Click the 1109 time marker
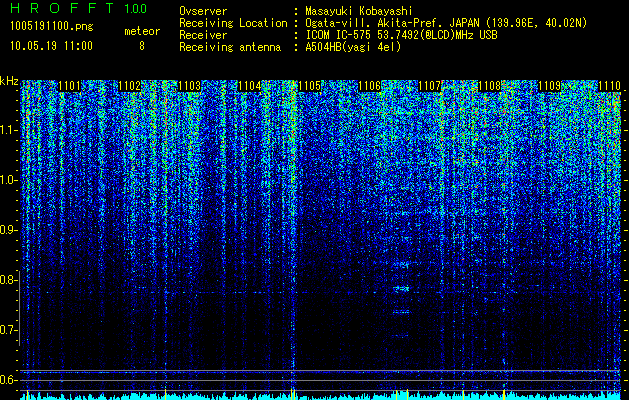The height and width of the screenshot is (400, 629). (x=550, y=86)
